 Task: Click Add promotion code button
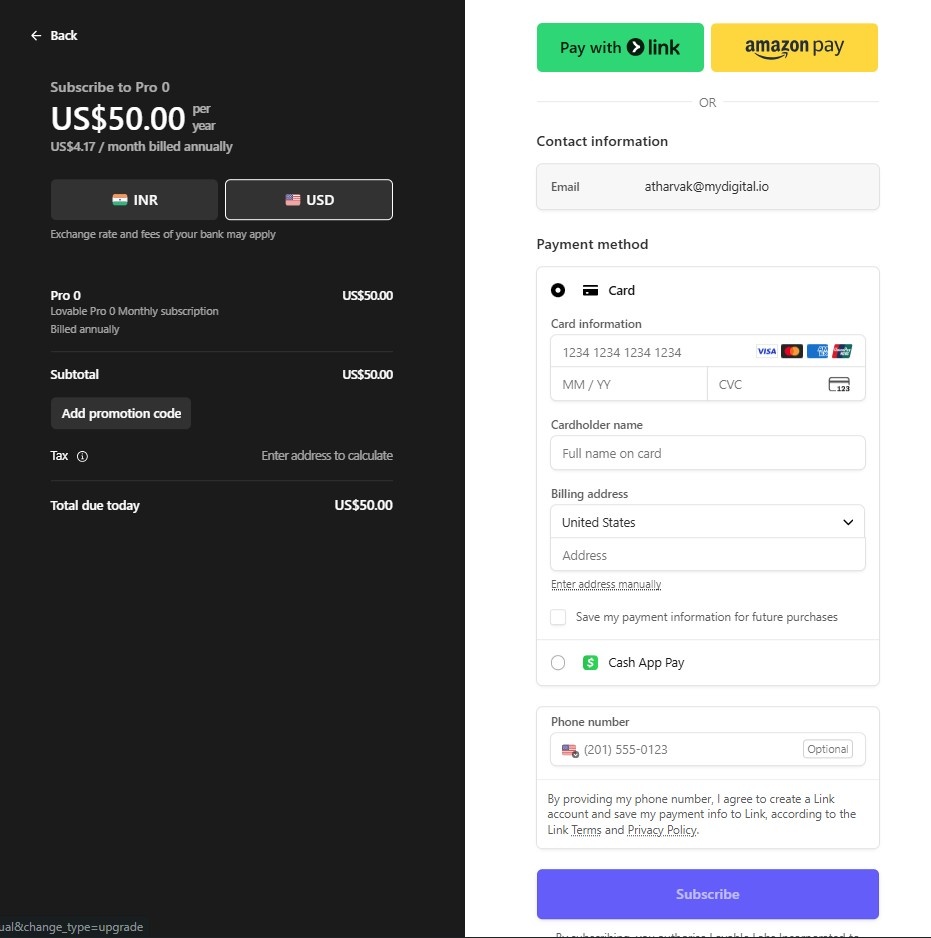[121, 413]
